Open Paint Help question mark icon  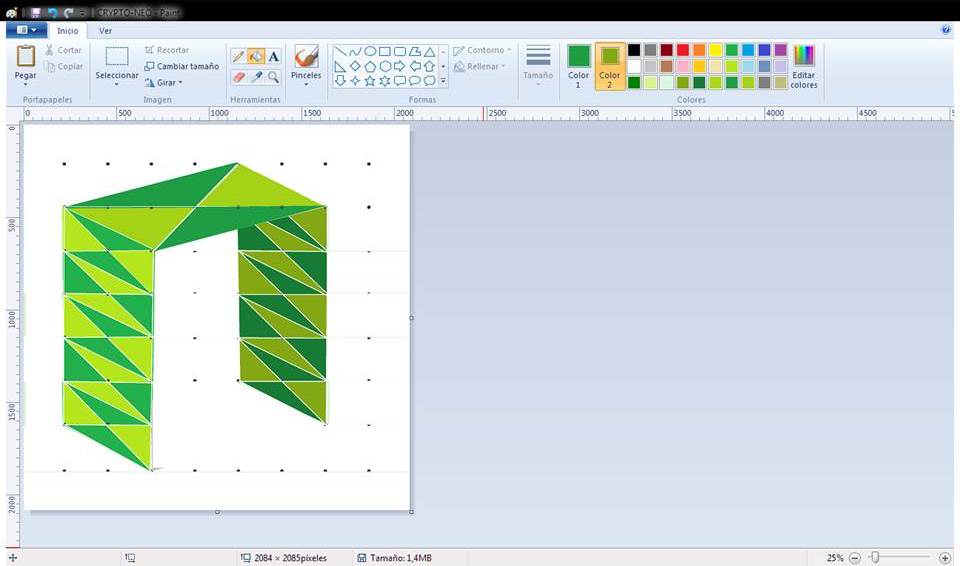[x=947, y=30]
